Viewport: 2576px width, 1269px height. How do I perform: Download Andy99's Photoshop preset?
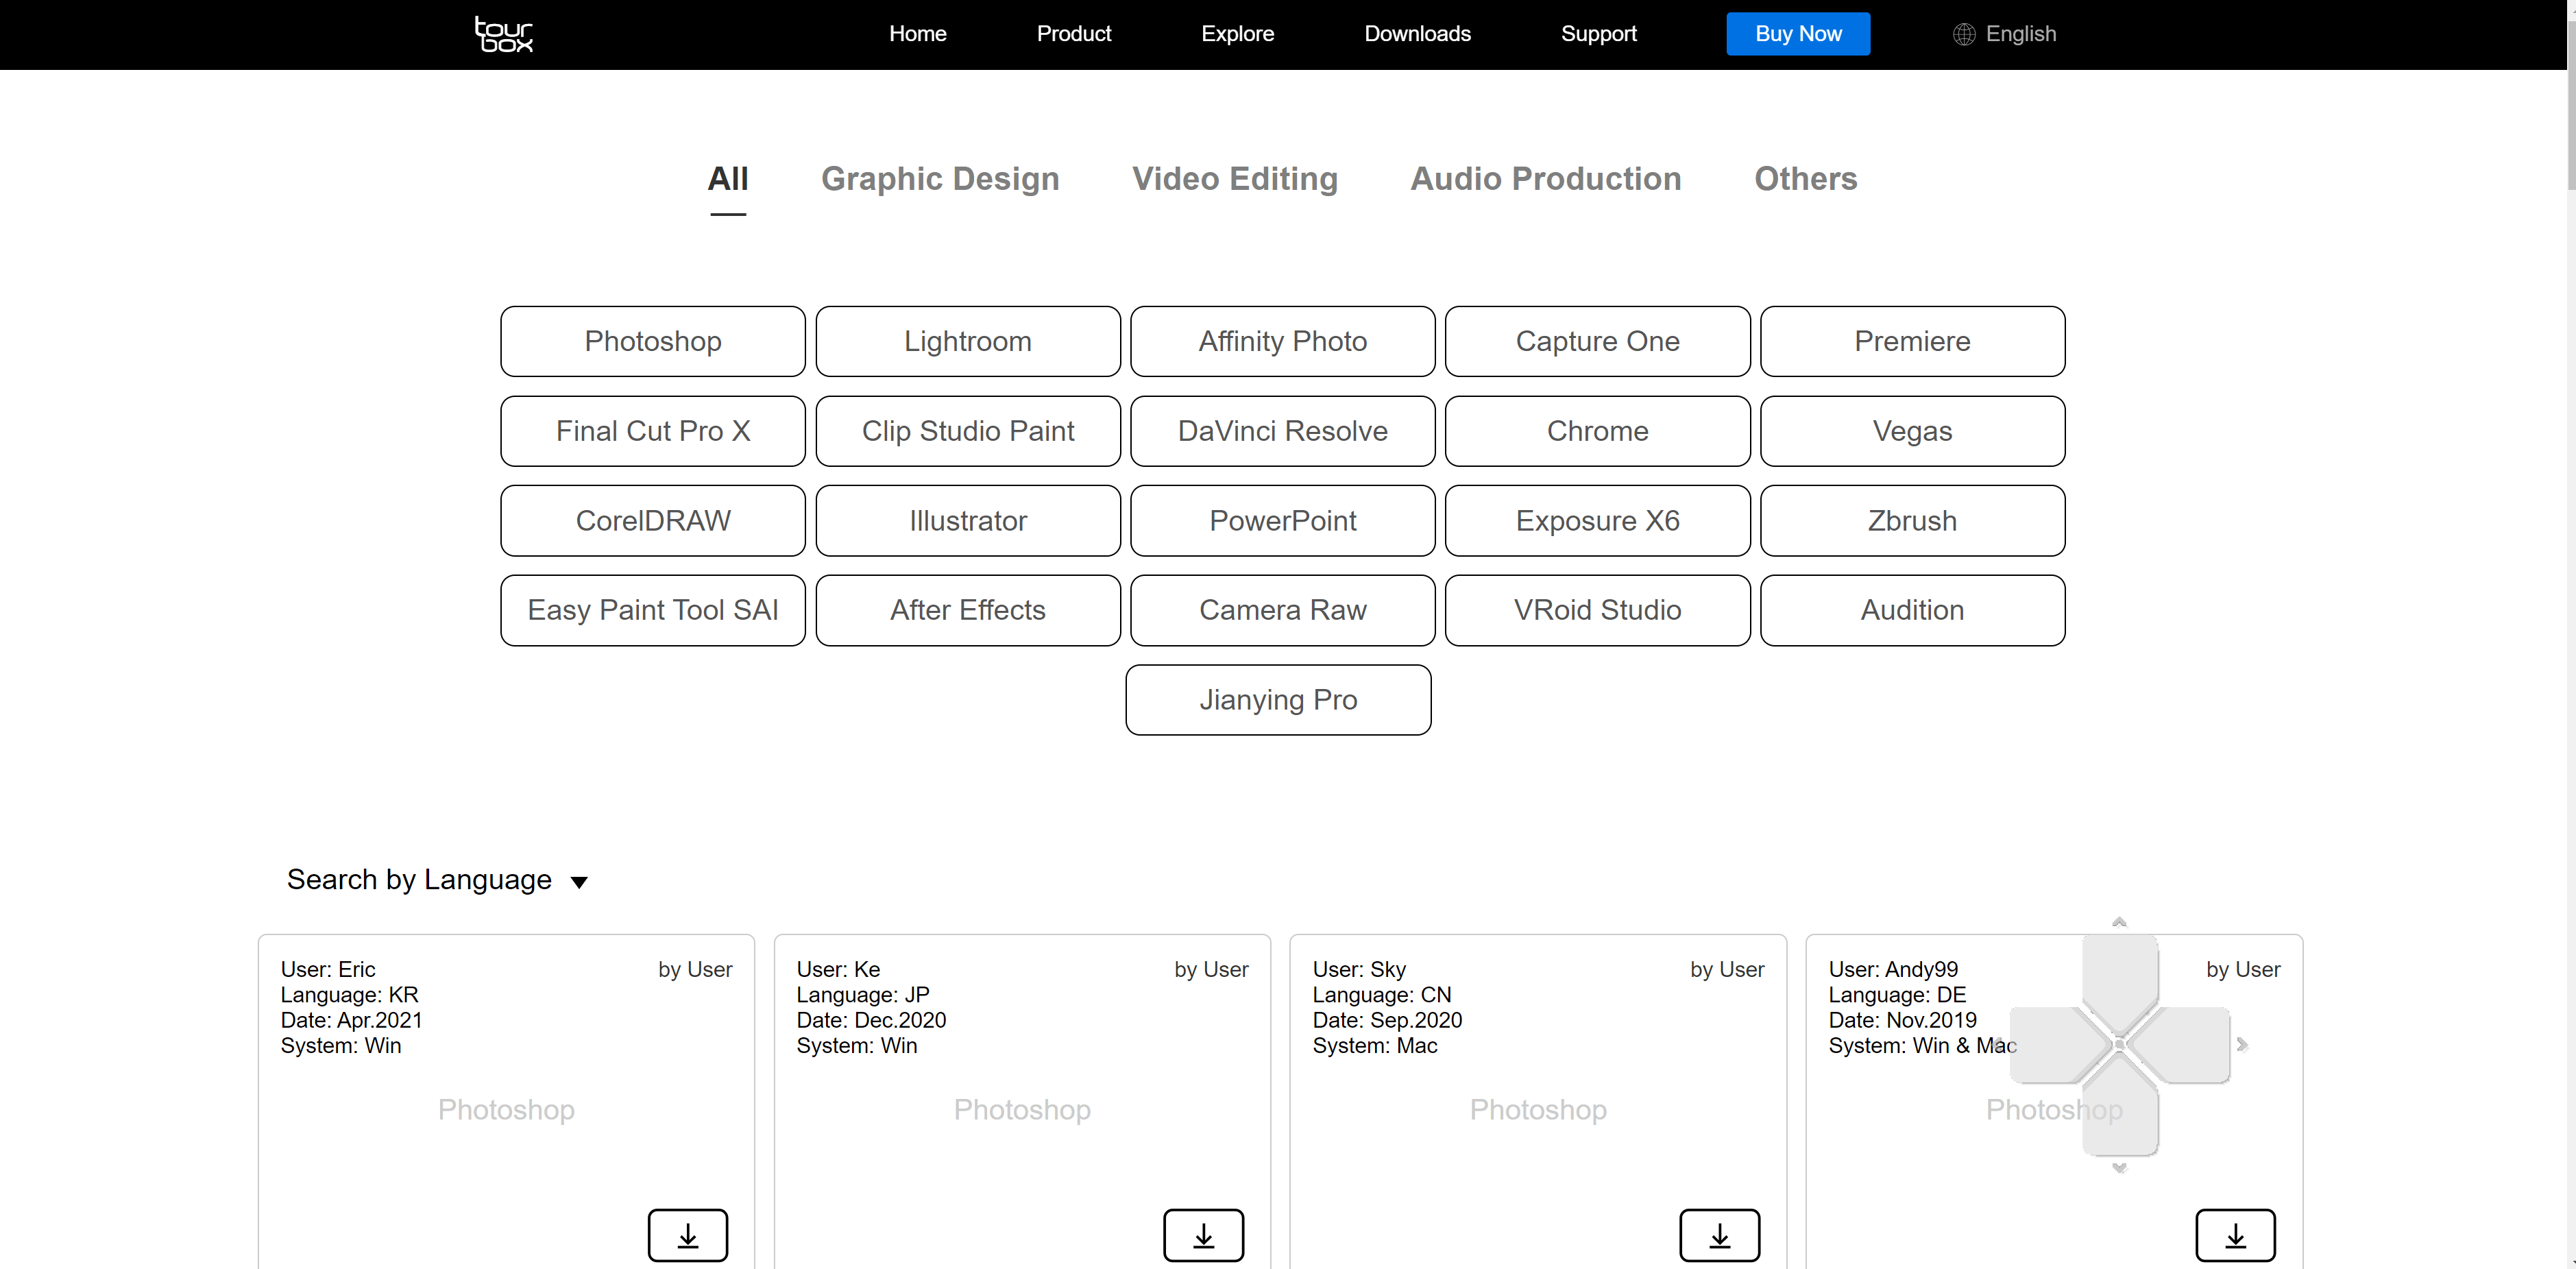coord(2235,1235)
